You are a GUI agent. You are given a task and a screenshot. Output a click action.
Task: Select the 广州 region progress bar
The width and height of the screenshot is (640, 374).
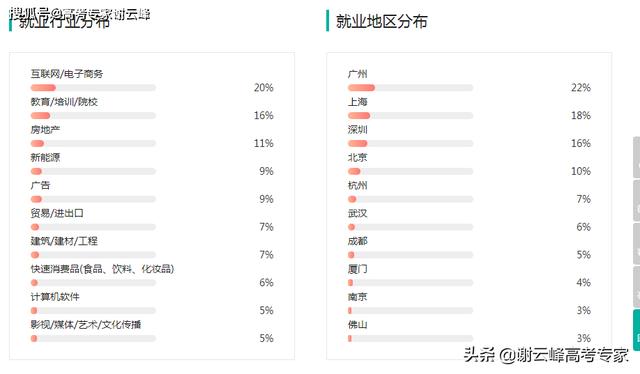410,88
